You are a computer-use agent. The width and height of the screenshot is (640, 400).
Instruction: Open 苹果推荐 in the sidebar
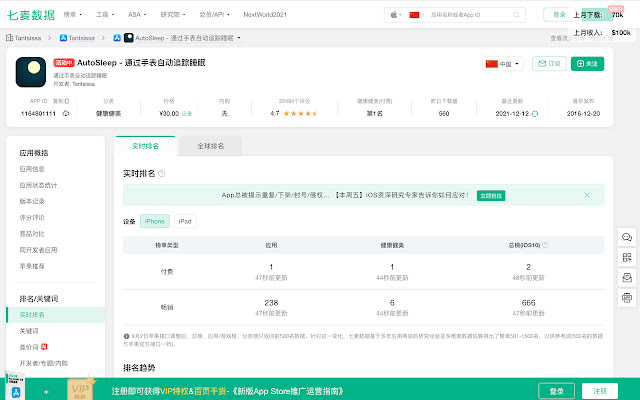(32, 266)
